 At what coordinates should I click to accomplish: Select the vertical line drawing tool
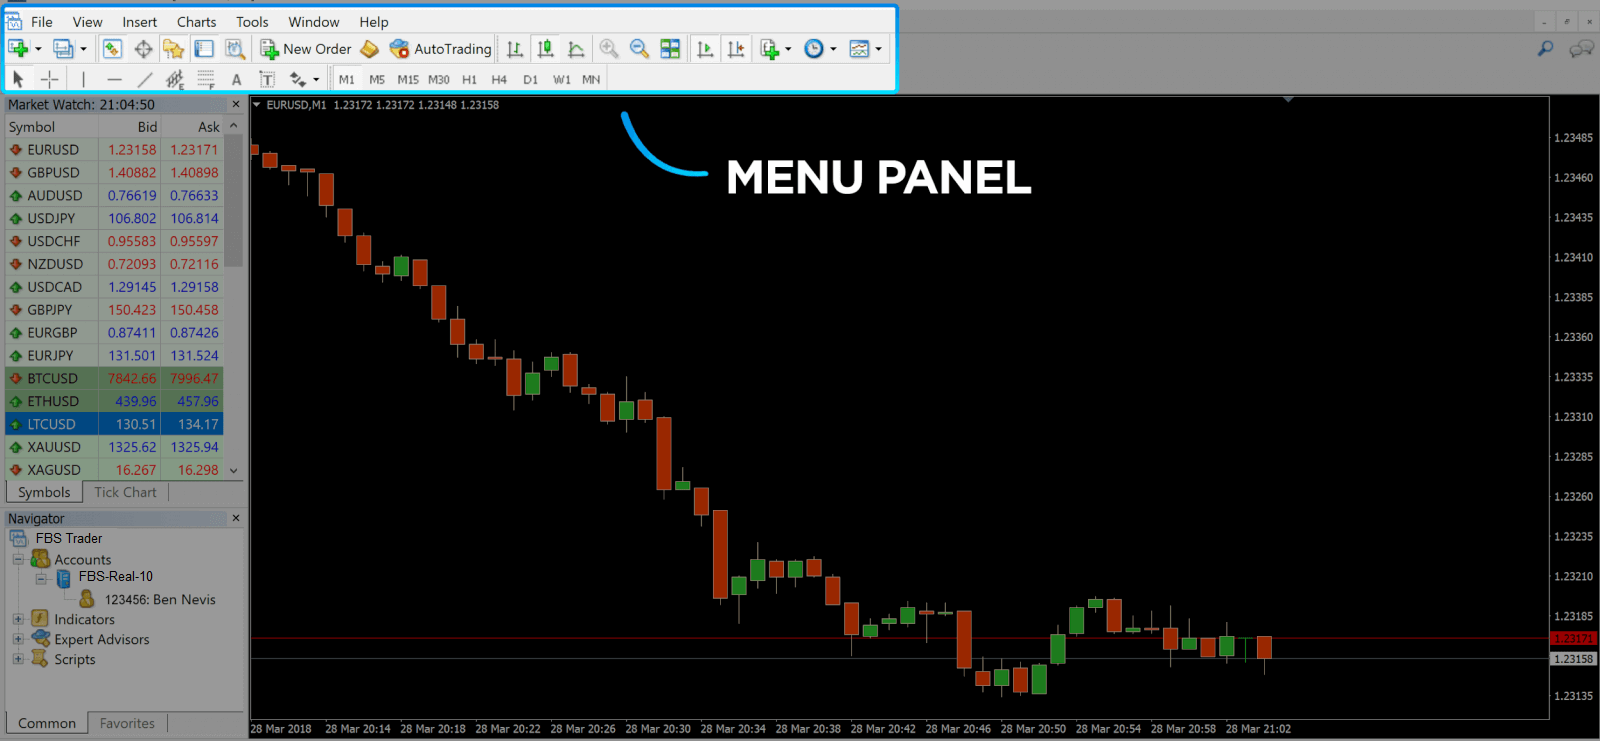point(83,79)
